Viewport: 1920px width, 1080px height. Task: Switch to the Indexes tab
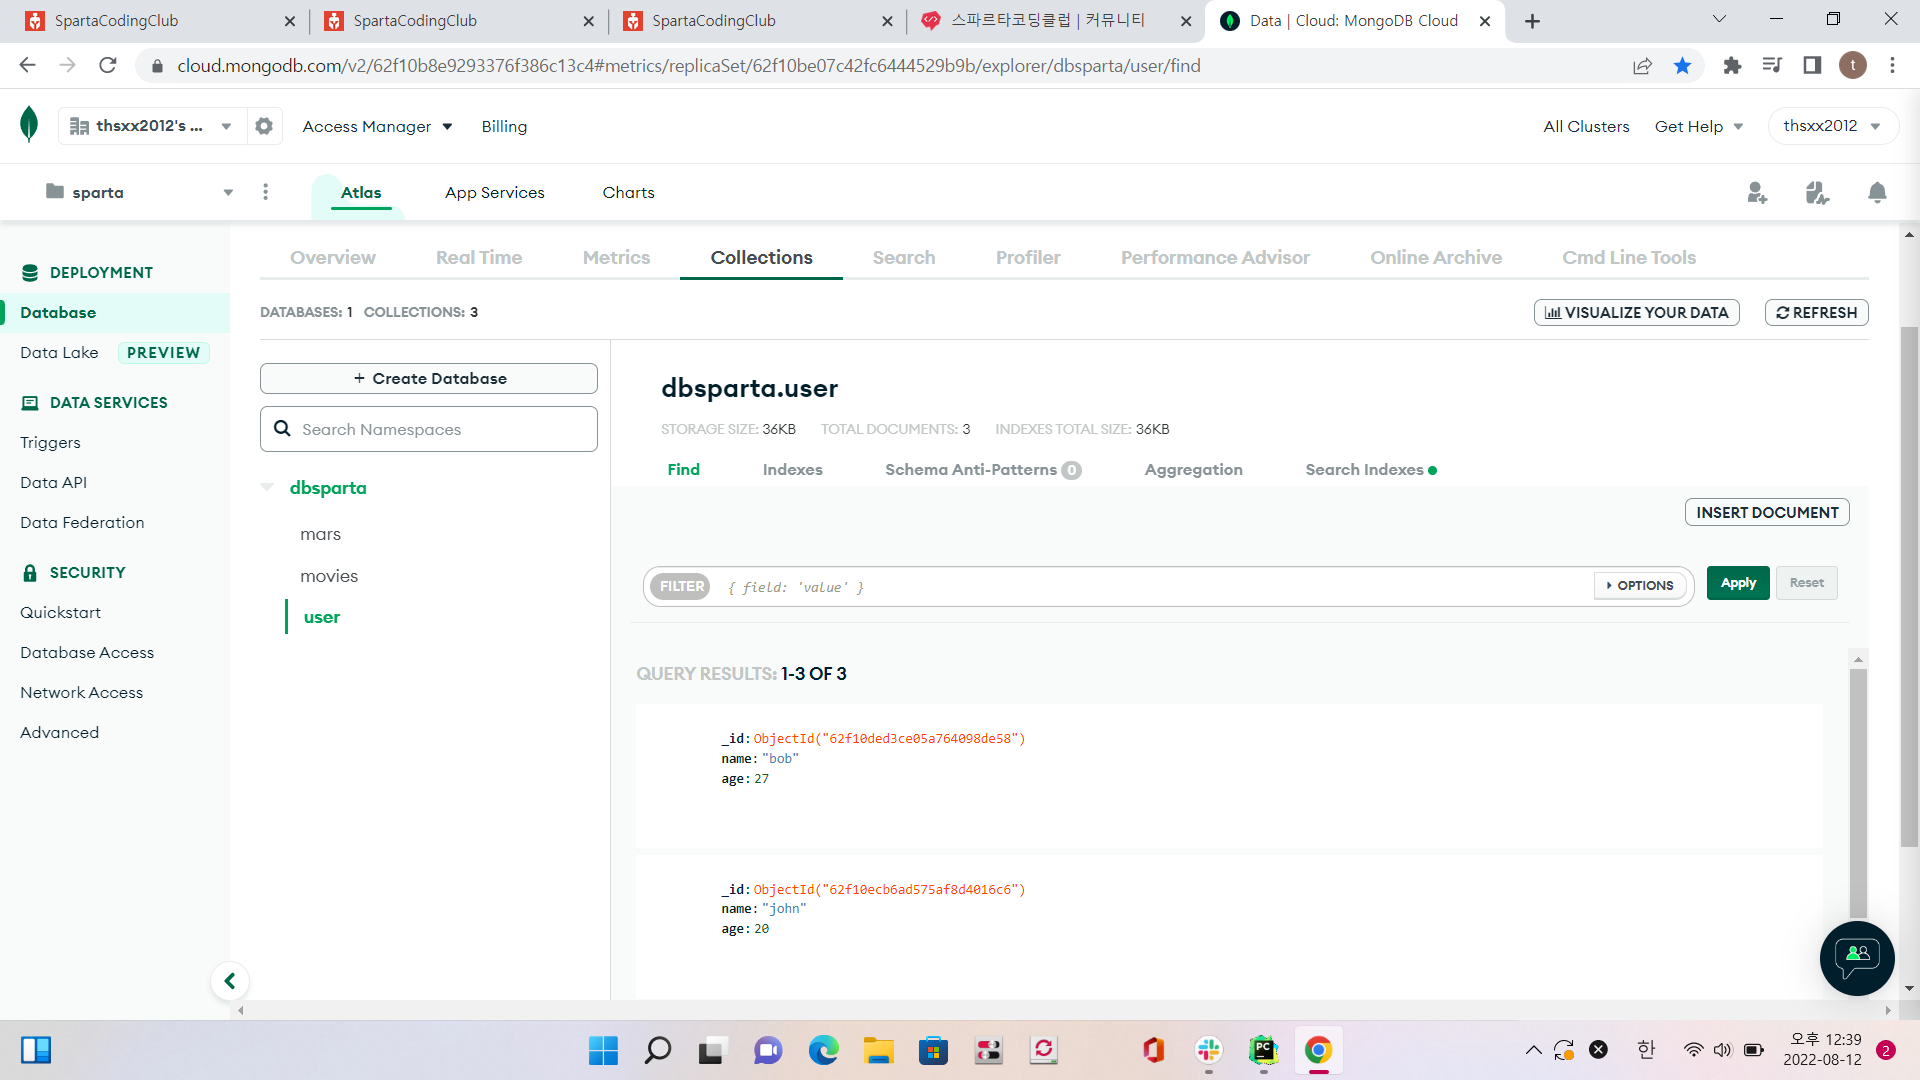(792, 470)
